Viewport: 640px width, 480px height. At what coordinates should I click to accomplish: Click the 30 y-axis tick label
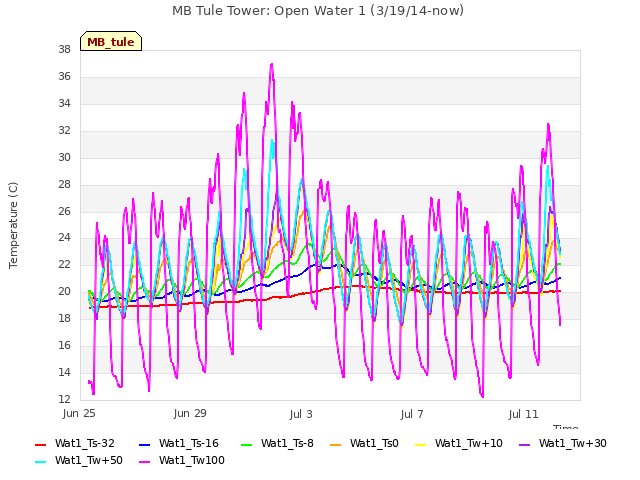pos(64,158)
